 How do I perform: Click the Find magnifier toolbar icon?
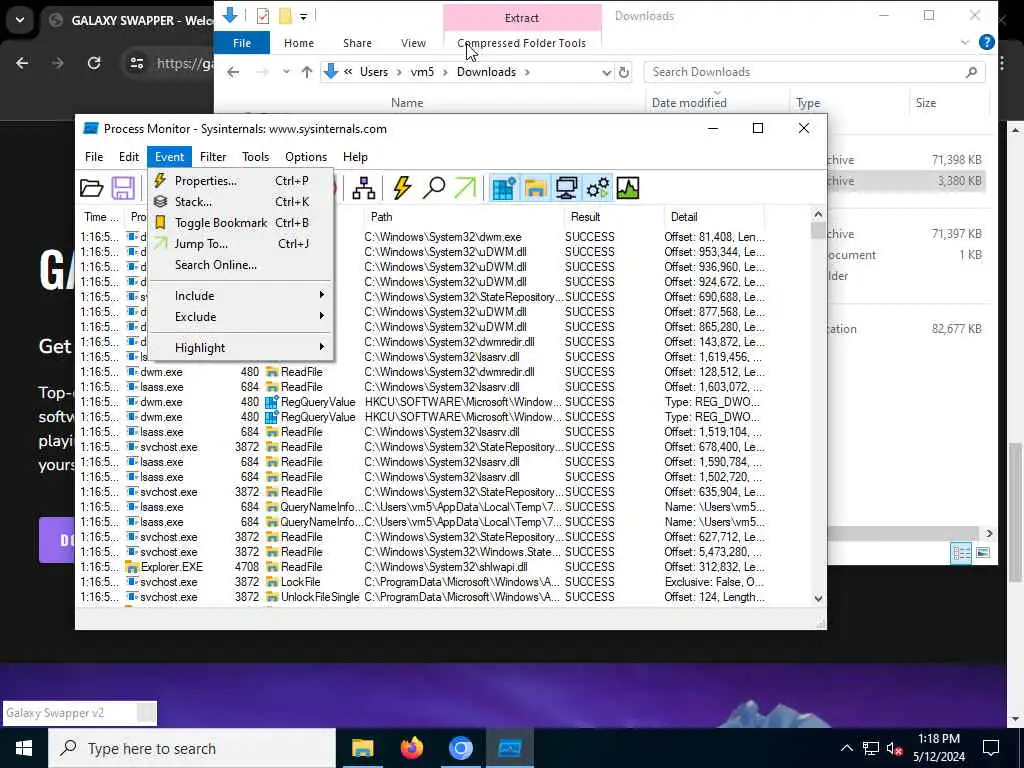click(x=434, y=188)
